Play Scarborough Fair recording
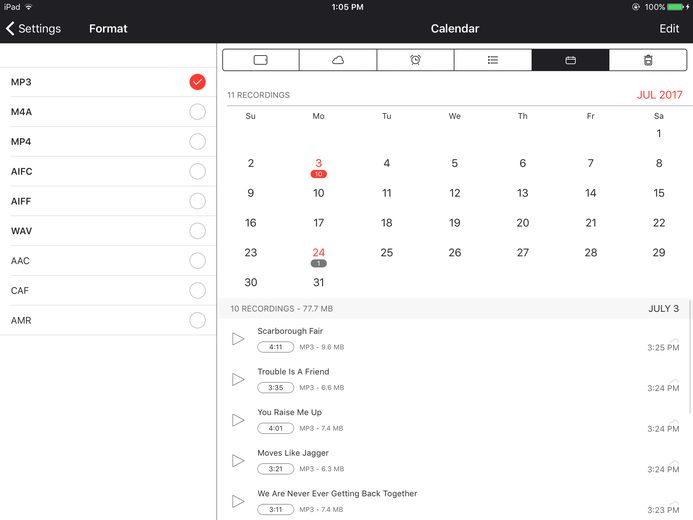The height and width of the screenshot is (520, 693). tap(238, 339)
